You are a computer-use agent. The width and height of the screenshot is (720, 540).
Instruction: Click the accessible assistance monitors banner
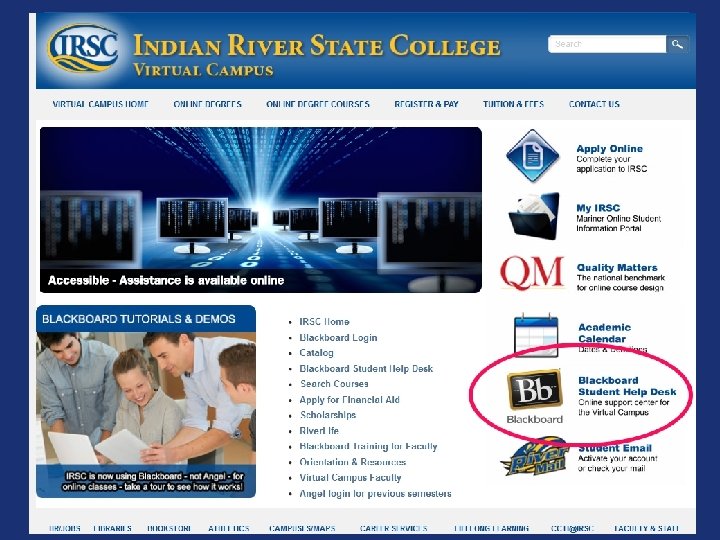point(261,210)
